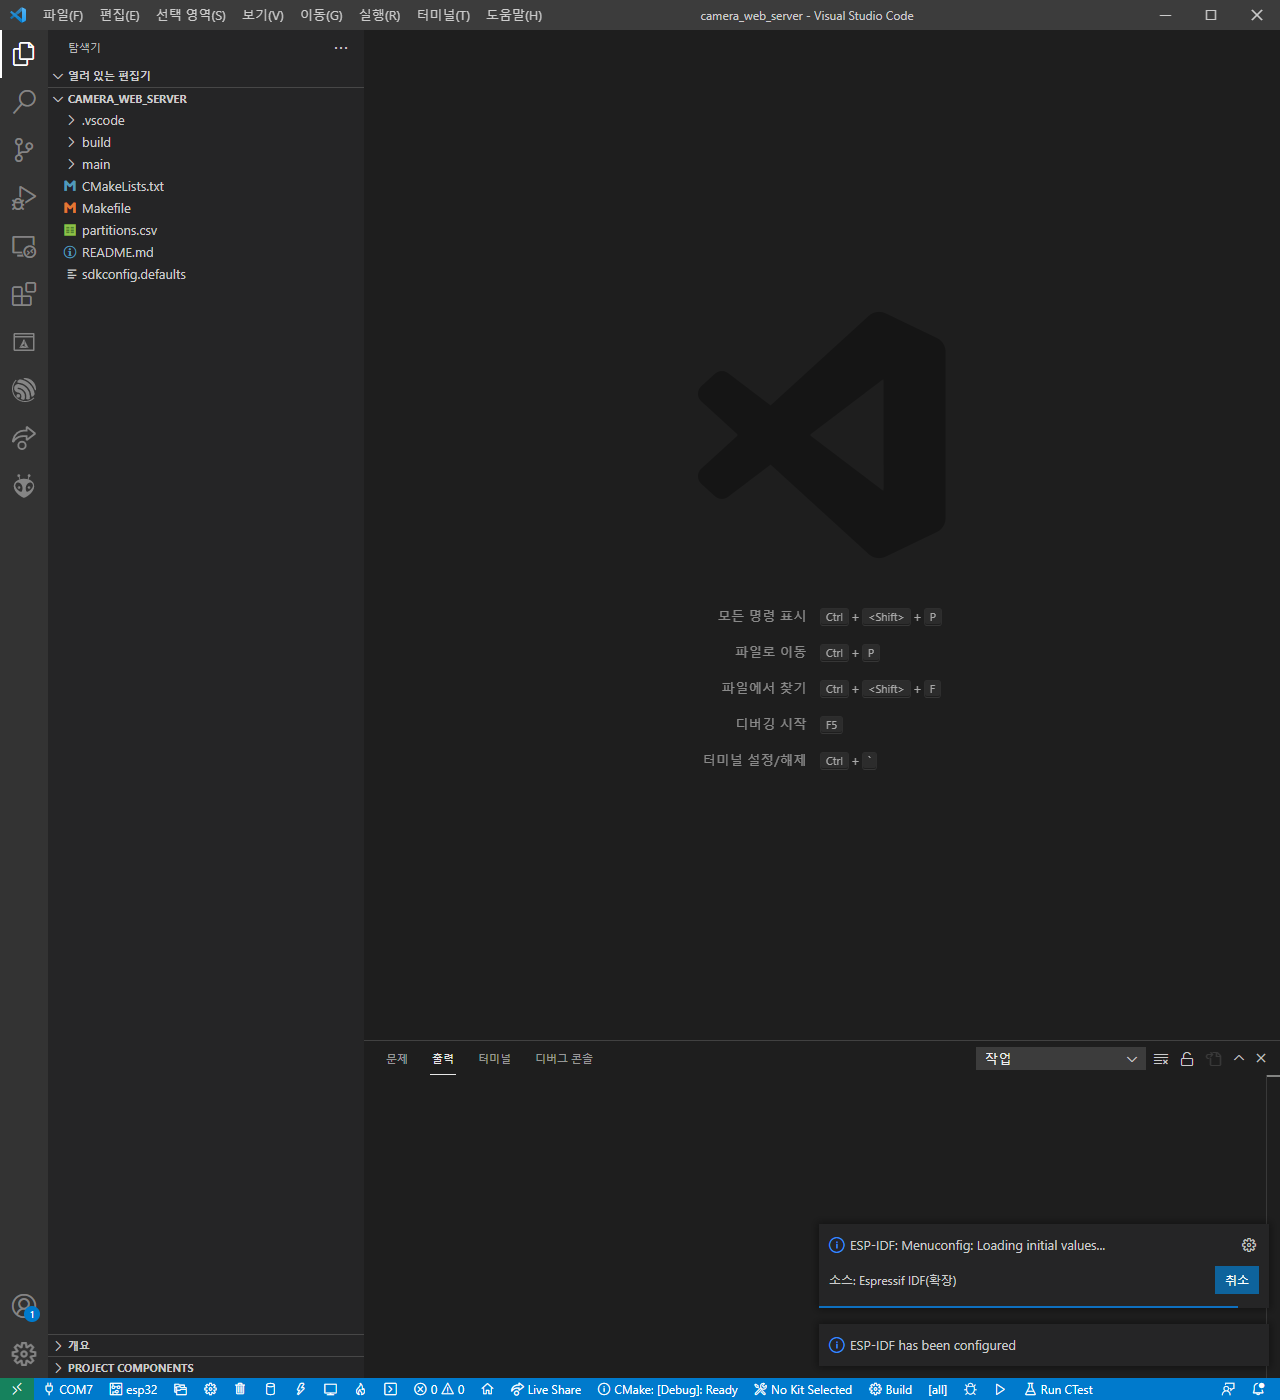Open the 파일(F) menu
Screen dimensions: 1280x1400
63,15
